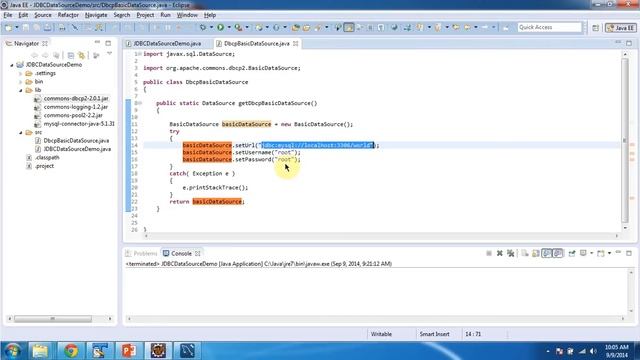Select commons-logging-1.2.jar in Navigator
This screenshot has width=640, height=360.
click(76, 107)
